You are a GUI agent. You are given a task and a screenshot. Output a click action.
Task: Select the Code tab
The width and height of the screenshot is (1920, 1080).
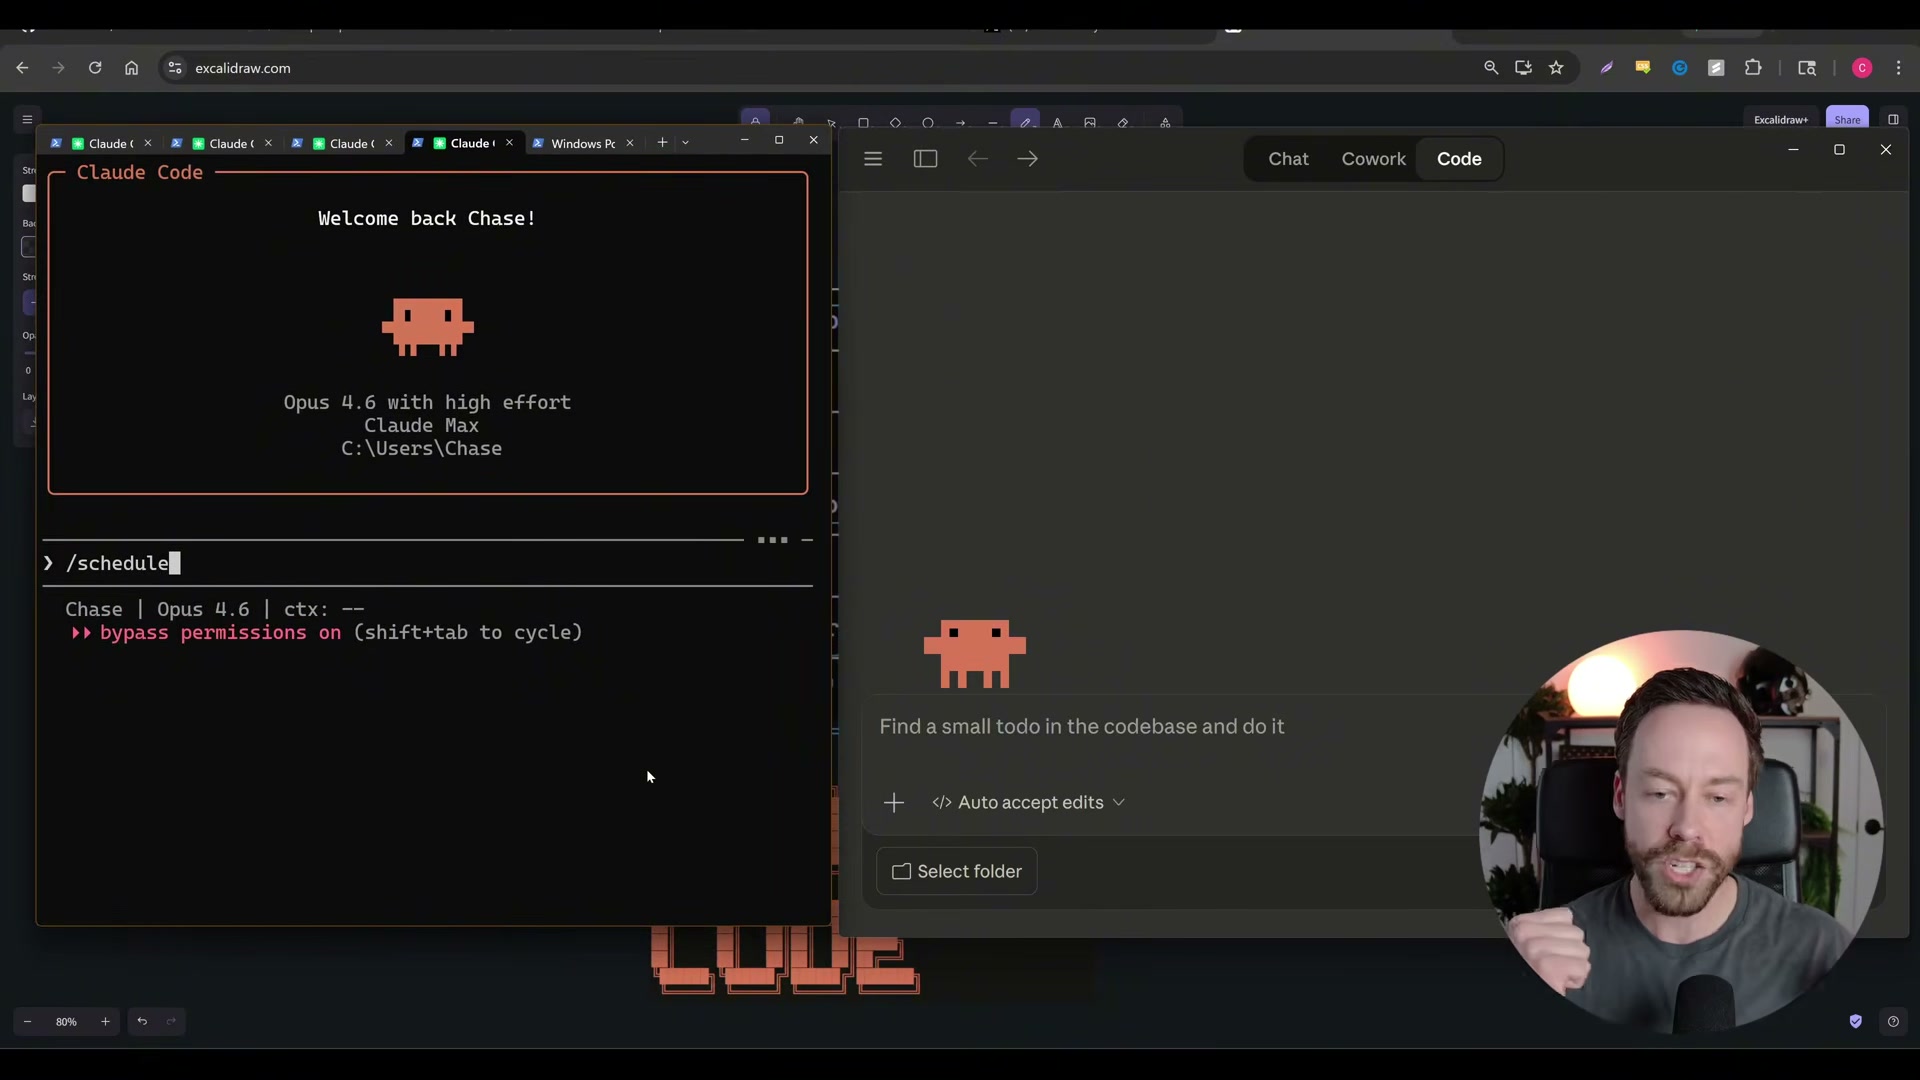[x=1459, y=159]
